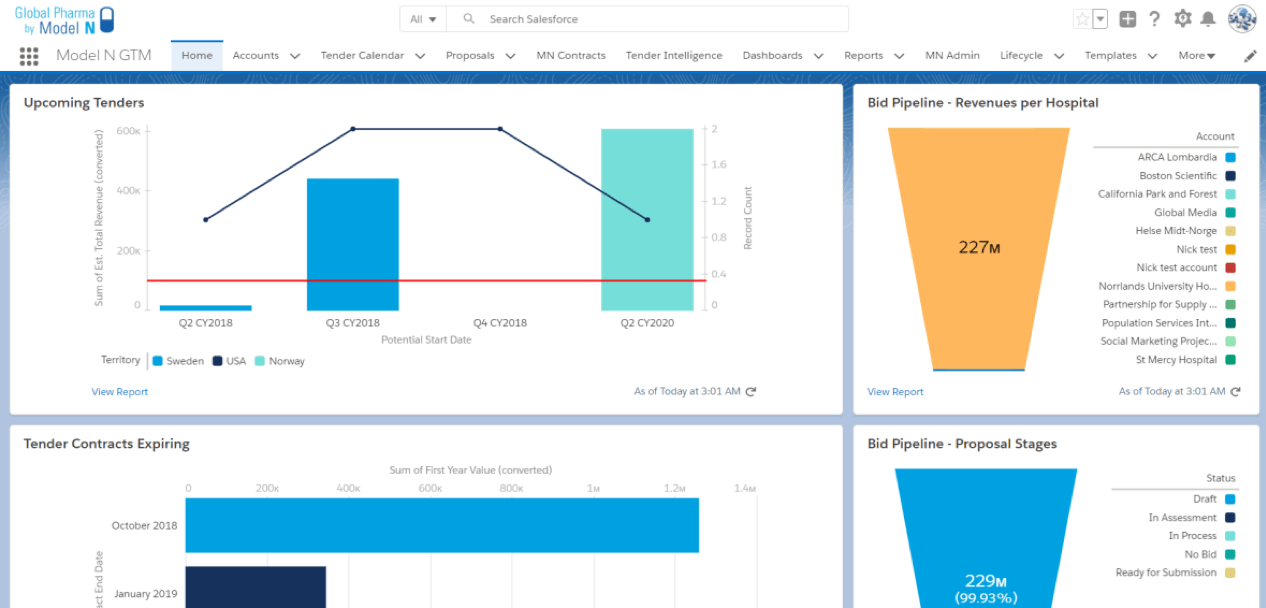Click the No Bid status label
1266x608 pixels.
(x=1201, y=554)
